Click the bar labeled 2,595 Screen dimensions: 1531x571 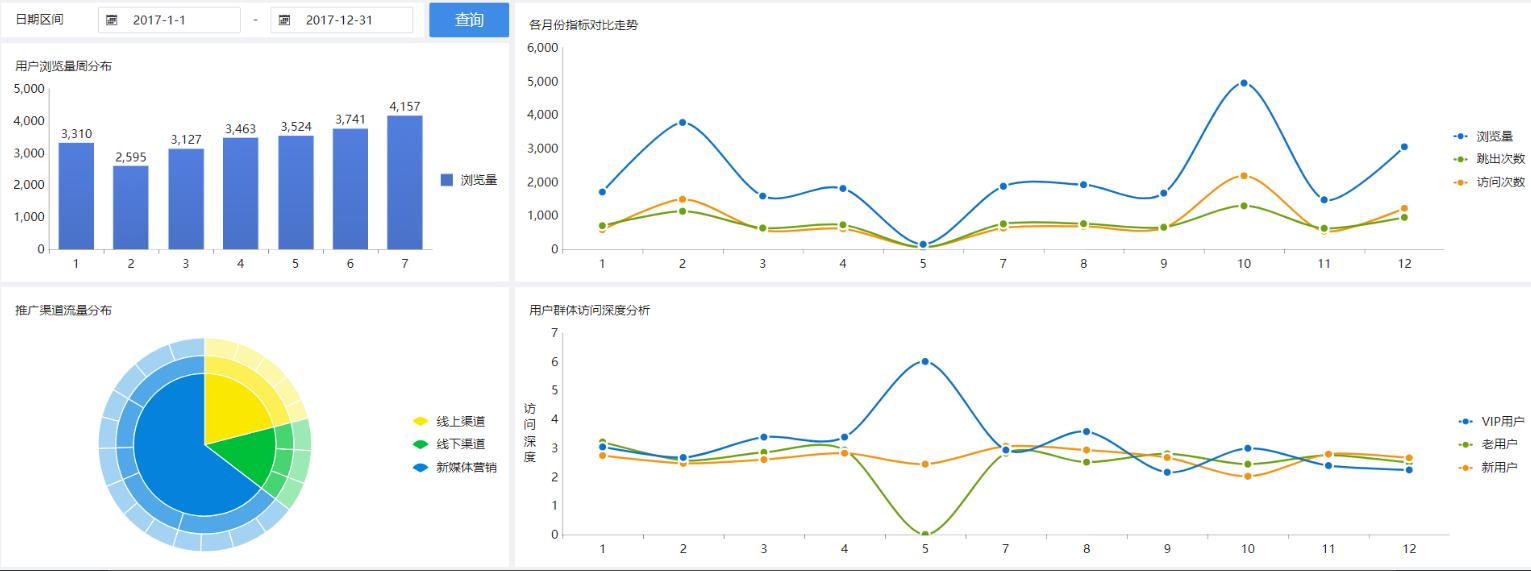point(131,207)
